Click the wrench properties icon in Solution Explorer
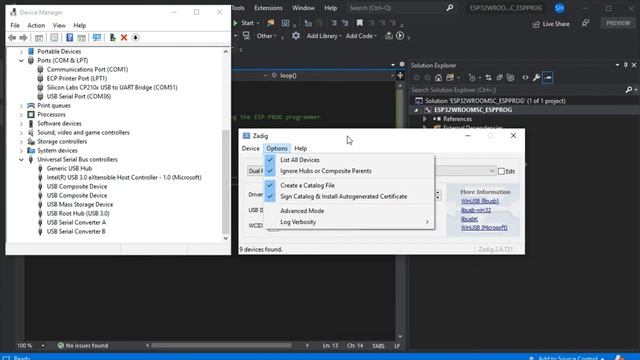The image size is (640, 360). pos(536,78)
